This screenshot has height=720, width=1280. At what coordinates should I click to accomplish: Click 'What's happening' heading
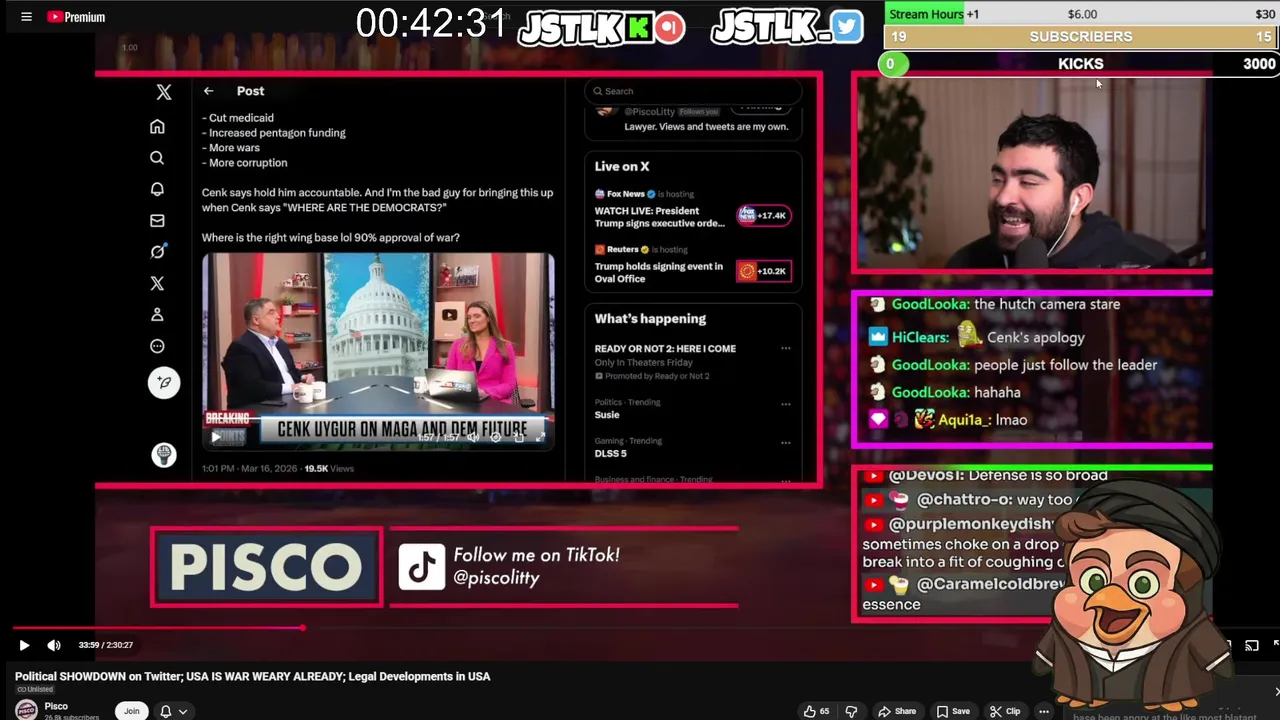(650, 319)
